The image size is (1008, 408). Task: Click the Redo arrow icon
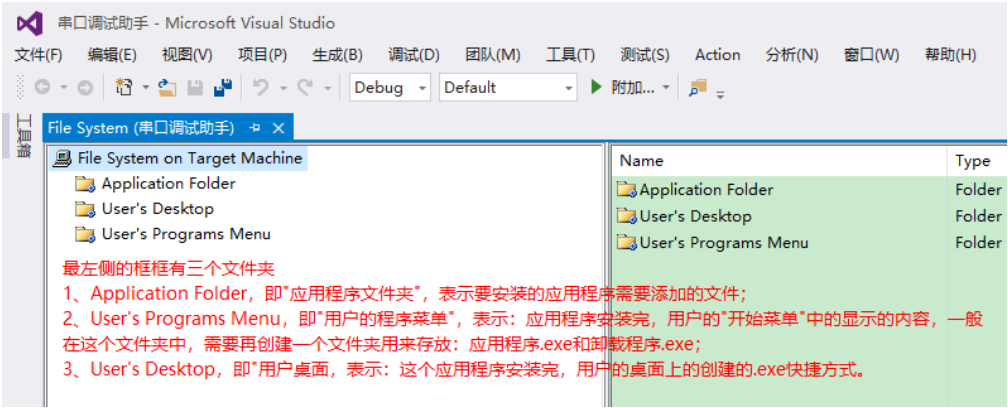[305, 87]
